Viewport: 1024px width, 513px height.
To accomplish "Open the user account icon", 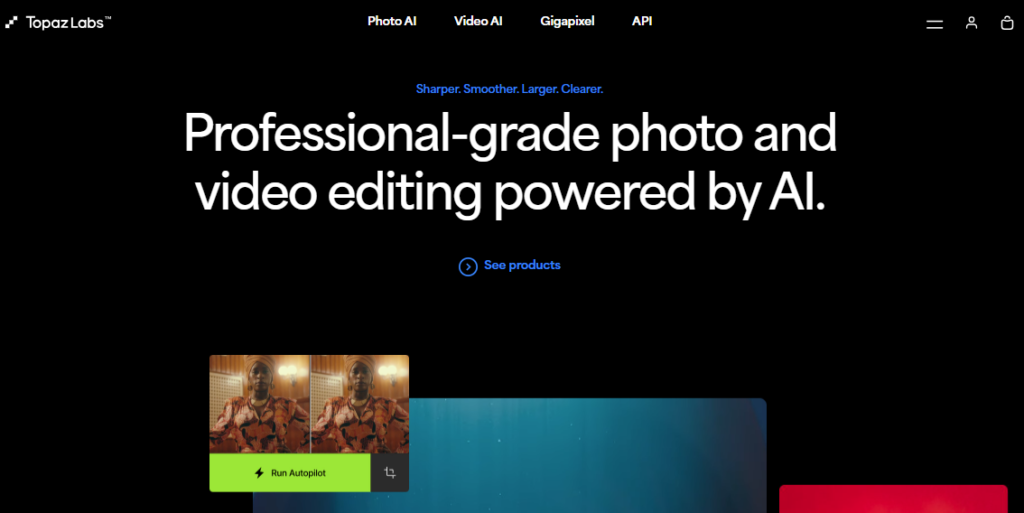I will pyautogui.click(x=972, y=23).
